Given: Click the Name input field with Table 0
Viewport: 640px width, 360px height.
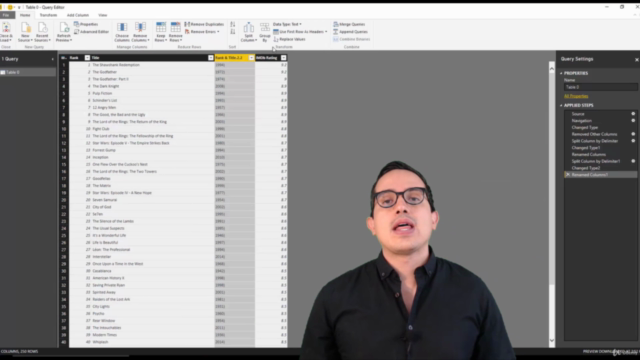Looking at the screenshot, I should (600, 87).
